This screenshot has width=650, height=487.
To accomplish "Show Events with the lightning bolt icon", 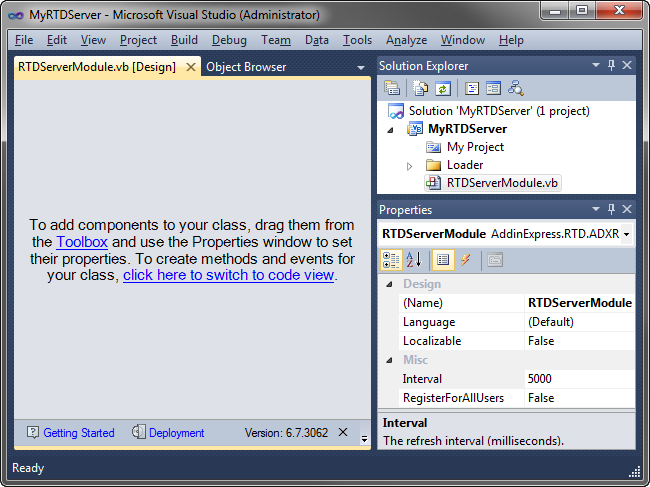I will [466, 260].
